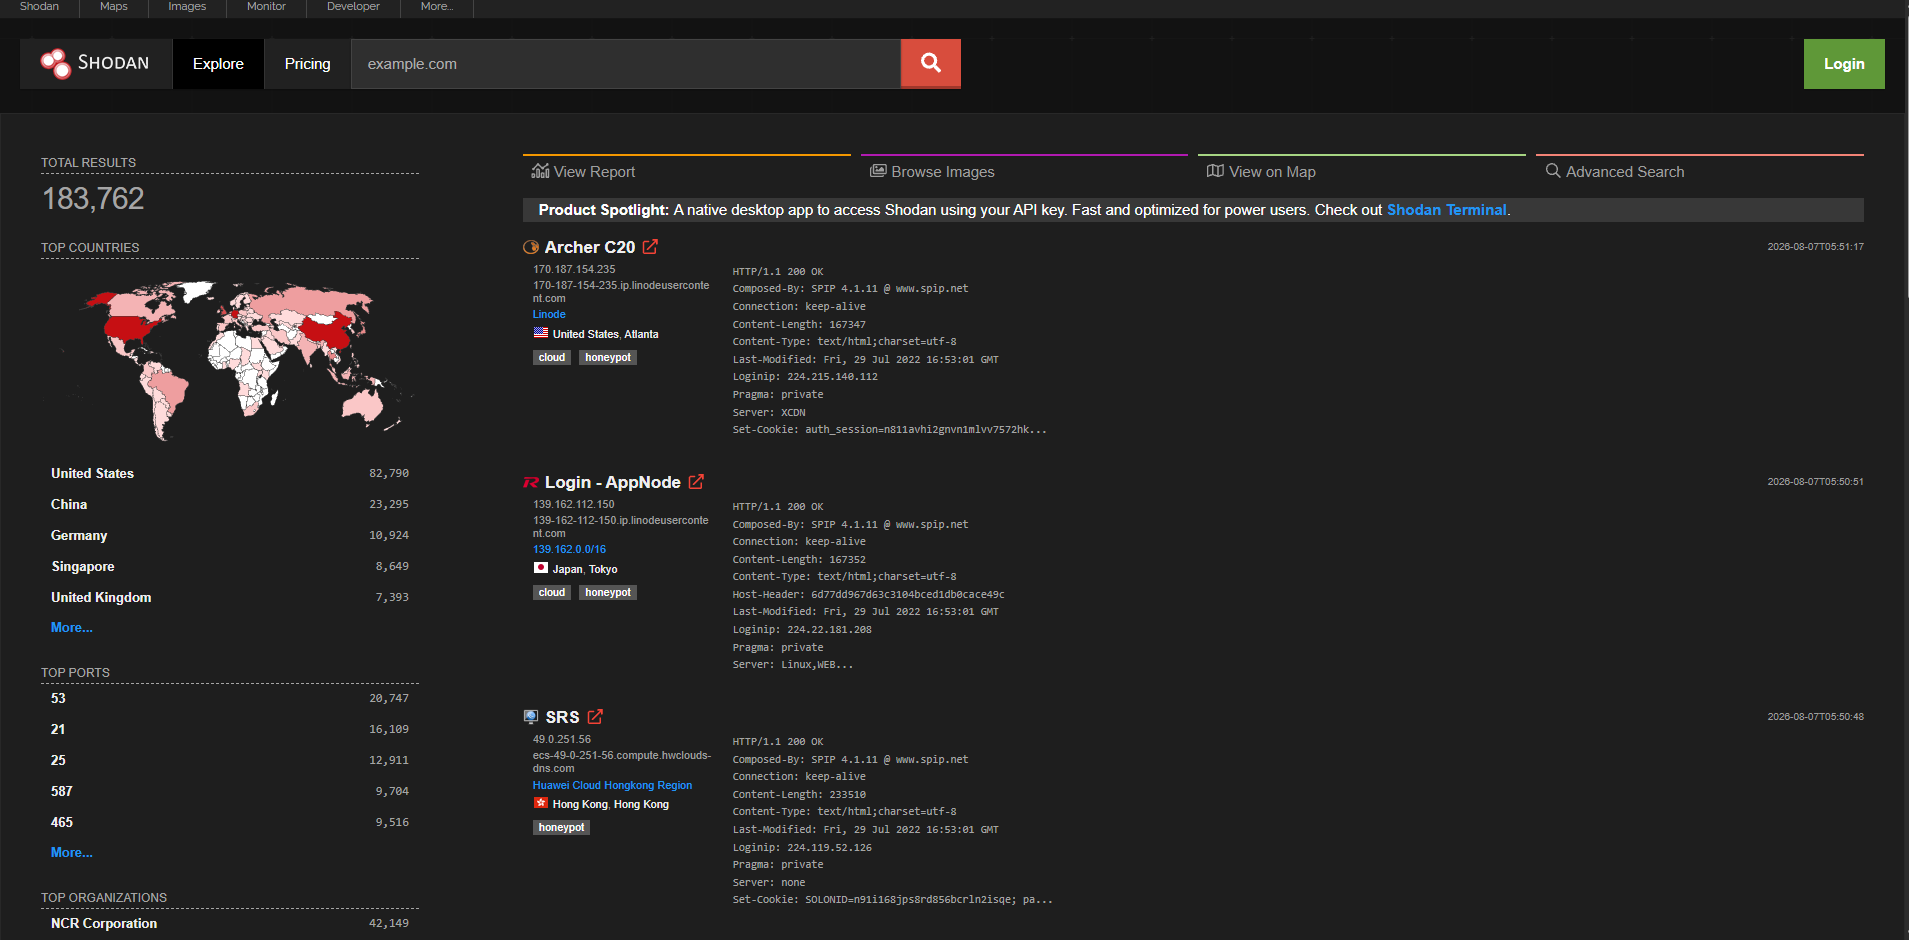The height and width of the screenshot is (940, 1909).
Task: Click the United States flag icon
Action: point(541,333)
